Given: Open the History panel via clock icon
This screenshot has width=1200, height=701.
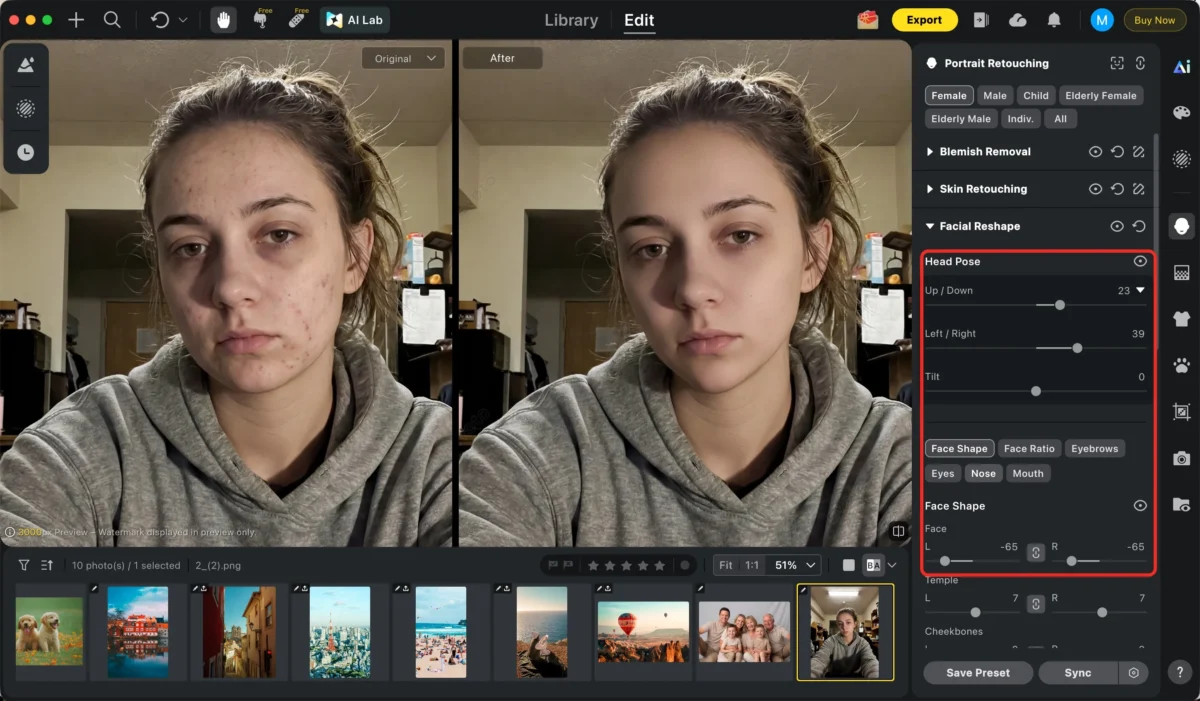Looking at the screenshot, I should 26,151.
